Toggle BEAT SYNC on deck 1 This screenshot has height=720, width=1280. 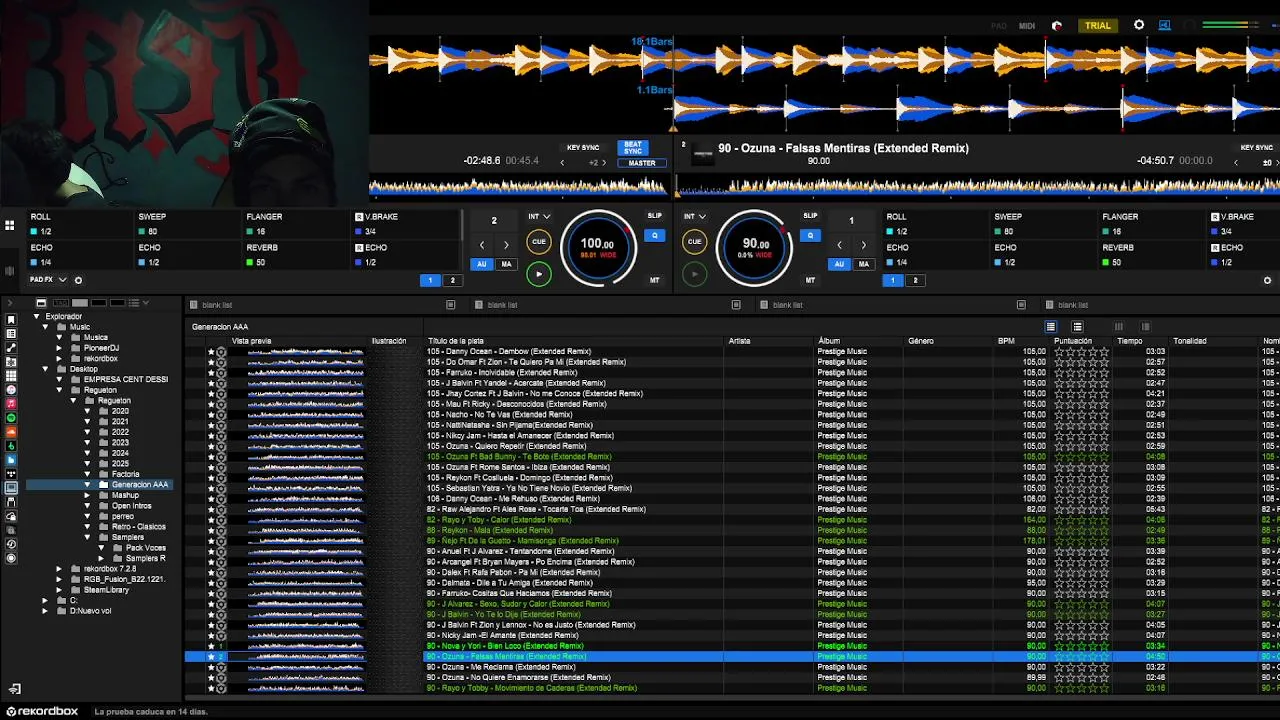tap(633, 148)
